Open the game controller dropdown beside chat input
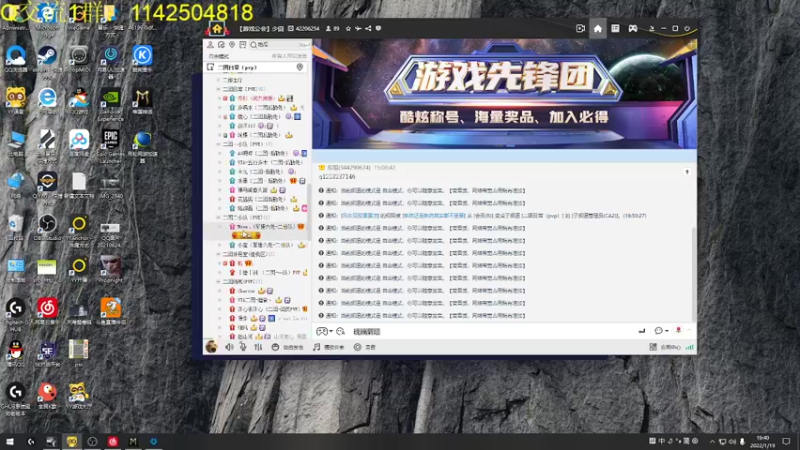The width and height of the screenshot is (800, 450). coord(324,332)
